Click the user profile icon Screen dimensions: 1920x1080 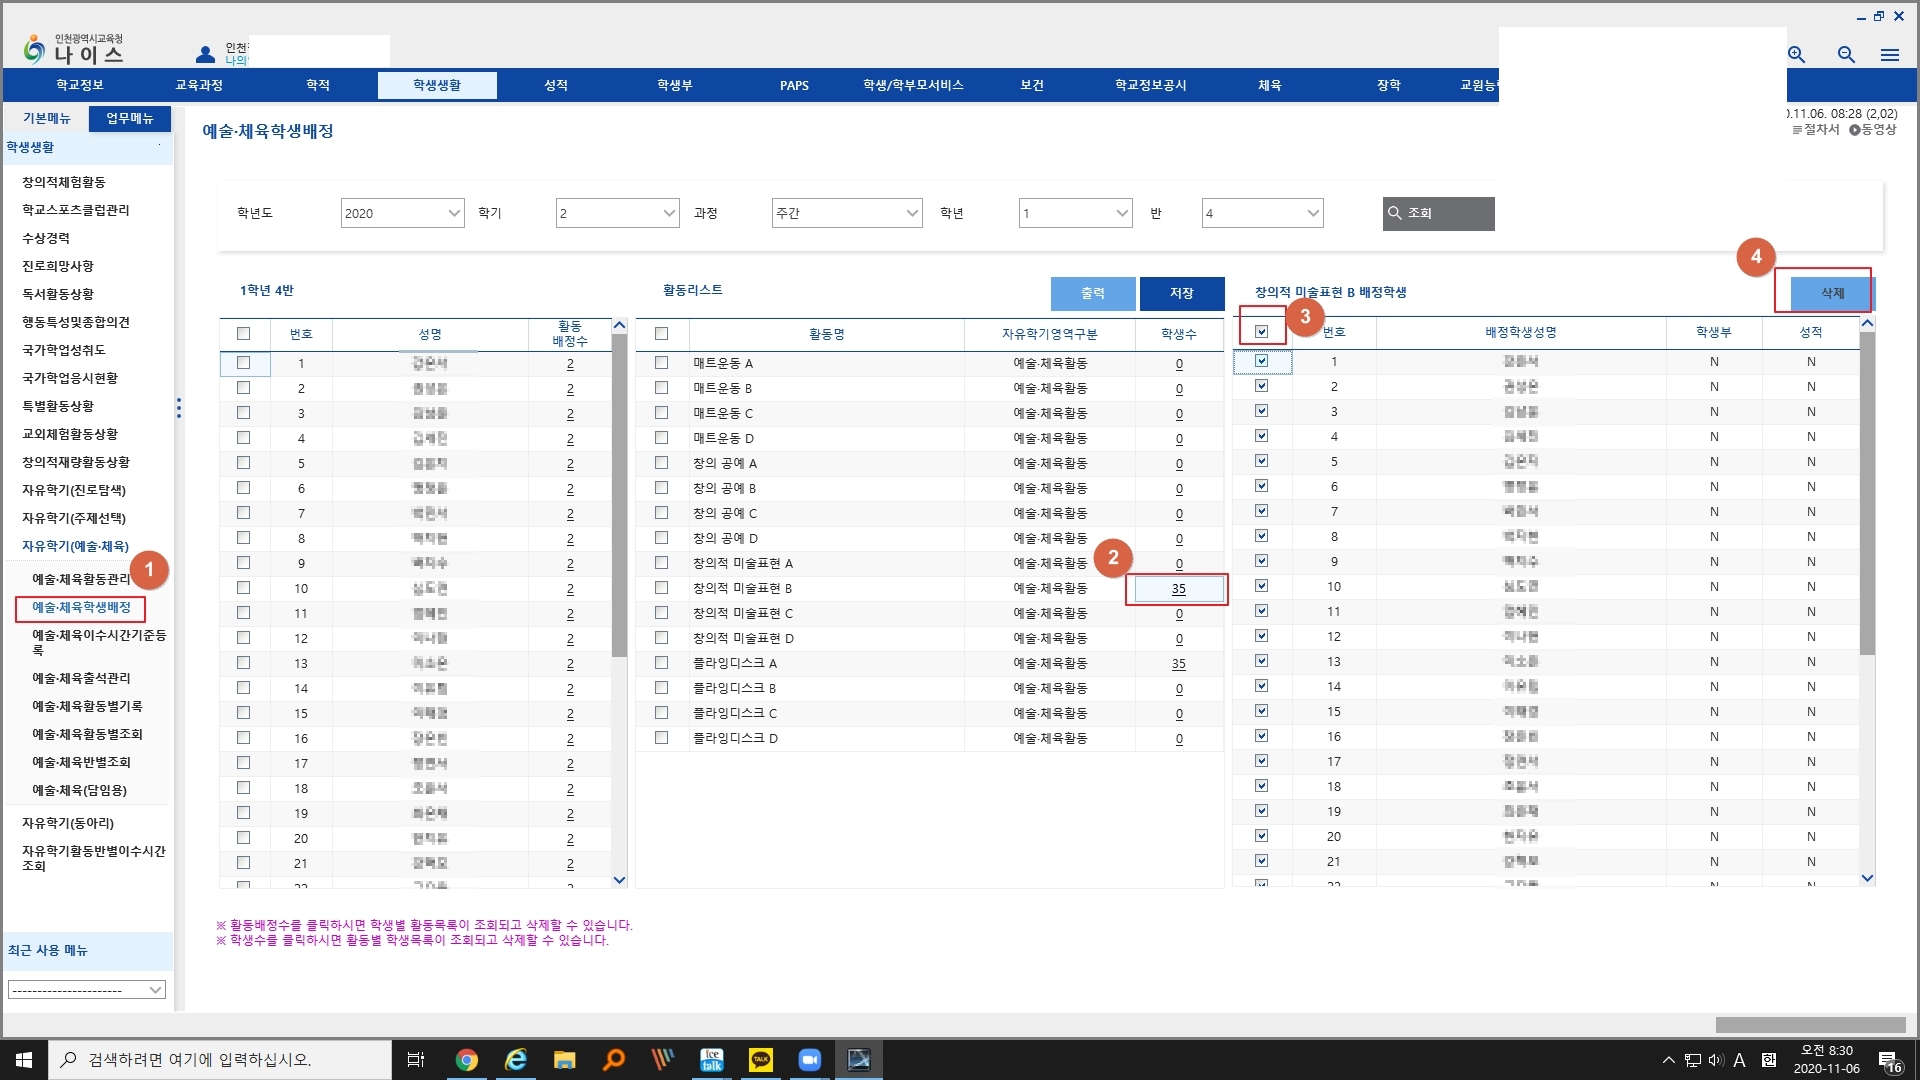(x=205, y=54)
